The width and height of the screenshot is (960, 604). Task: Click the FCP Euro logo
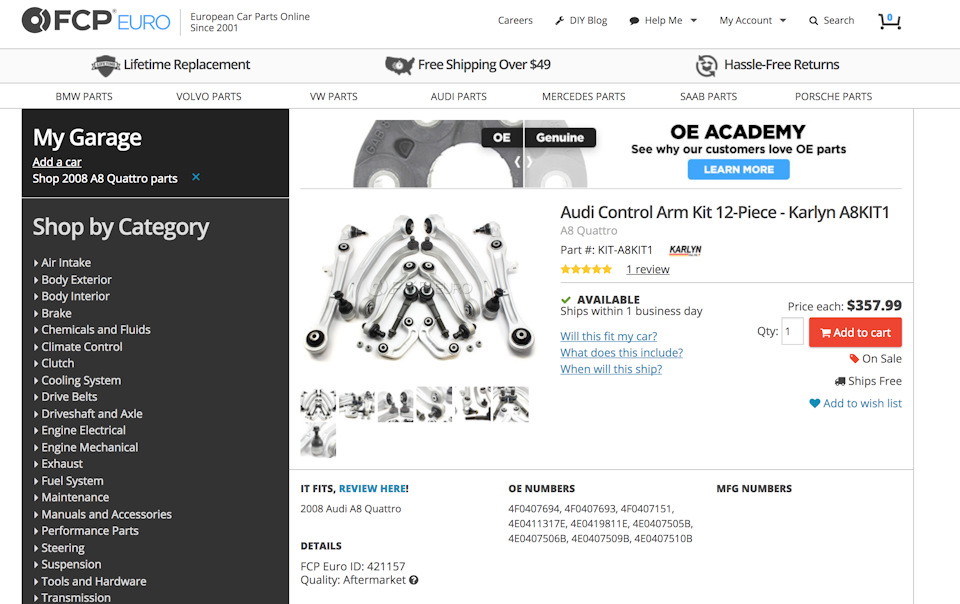tap(96, 20)
